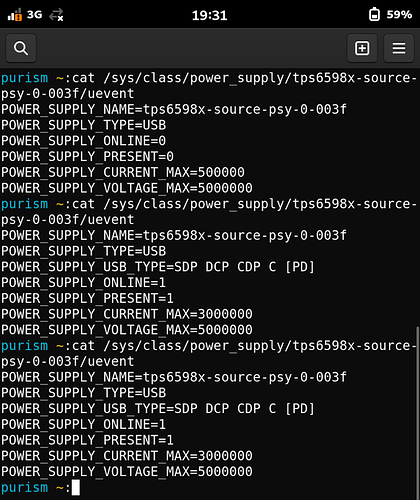The image size is (420, 500).
Task: Open the 19:31 clock in status bar
Action: (x=210, y=15)
